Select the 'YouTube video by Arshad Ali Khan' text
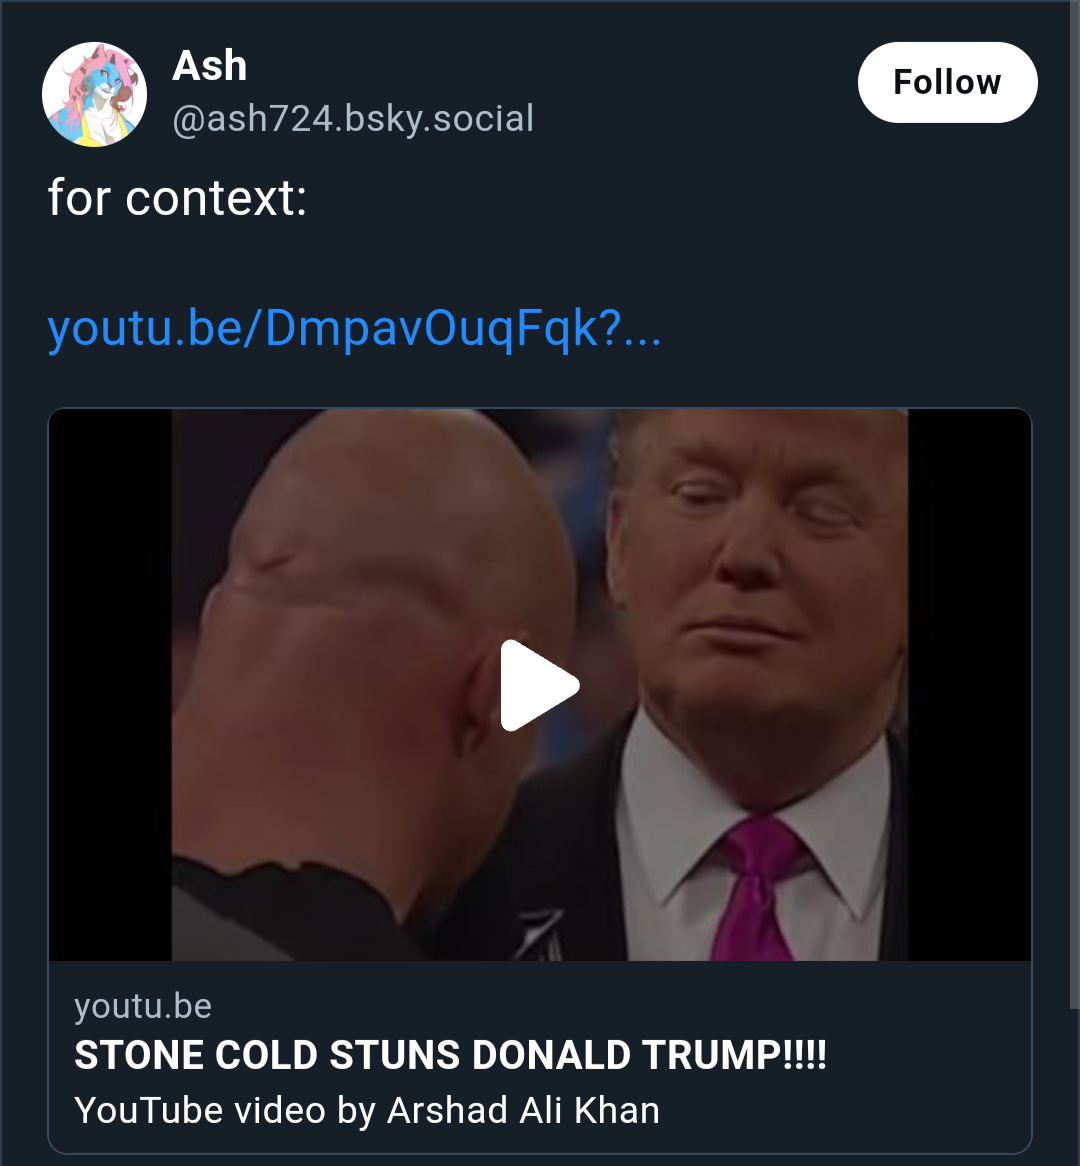Image resolution: width=1080 pixels, height=1166 pixels. (367, 1110)
